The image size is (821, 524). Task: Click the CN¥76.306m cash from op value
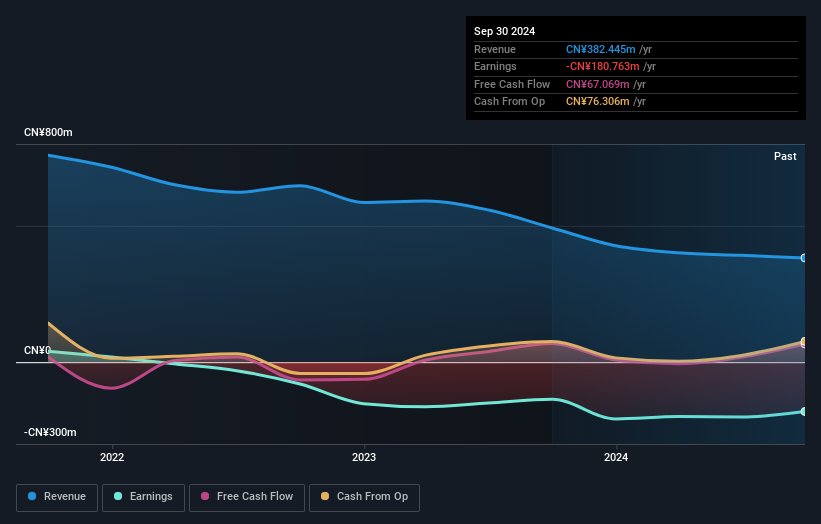[x=597, y=102]
